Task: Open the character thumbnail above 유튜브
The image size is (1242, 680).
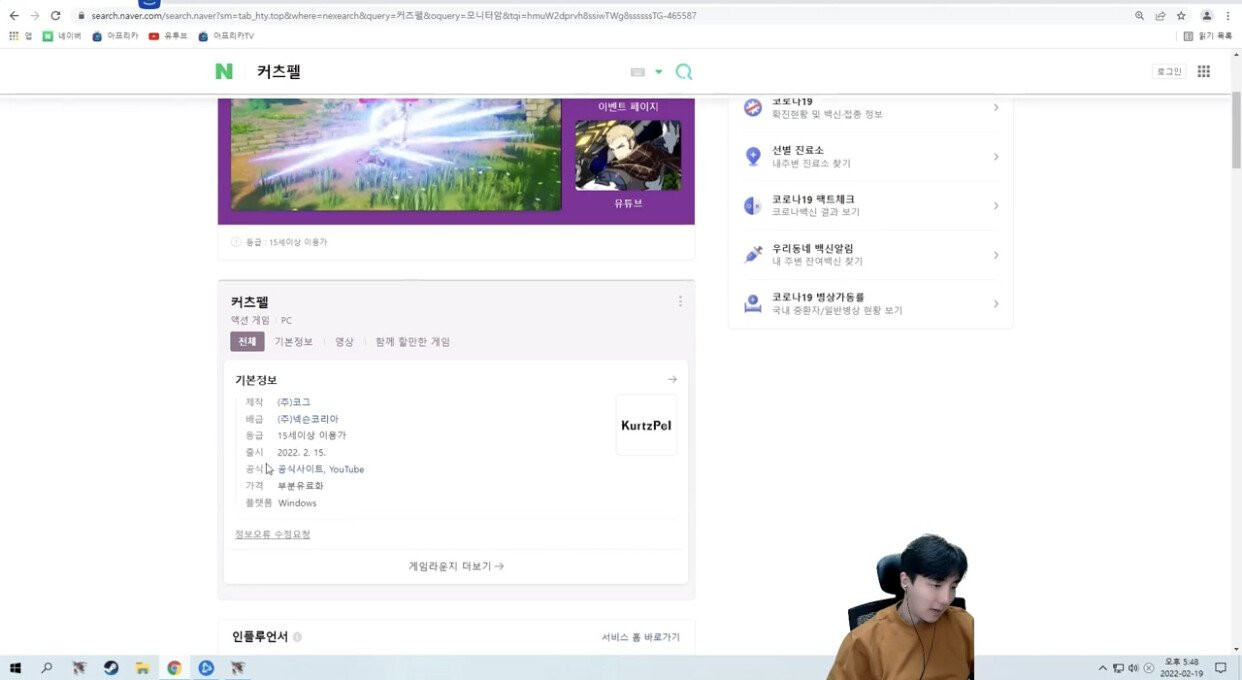Action: (628, 155)
